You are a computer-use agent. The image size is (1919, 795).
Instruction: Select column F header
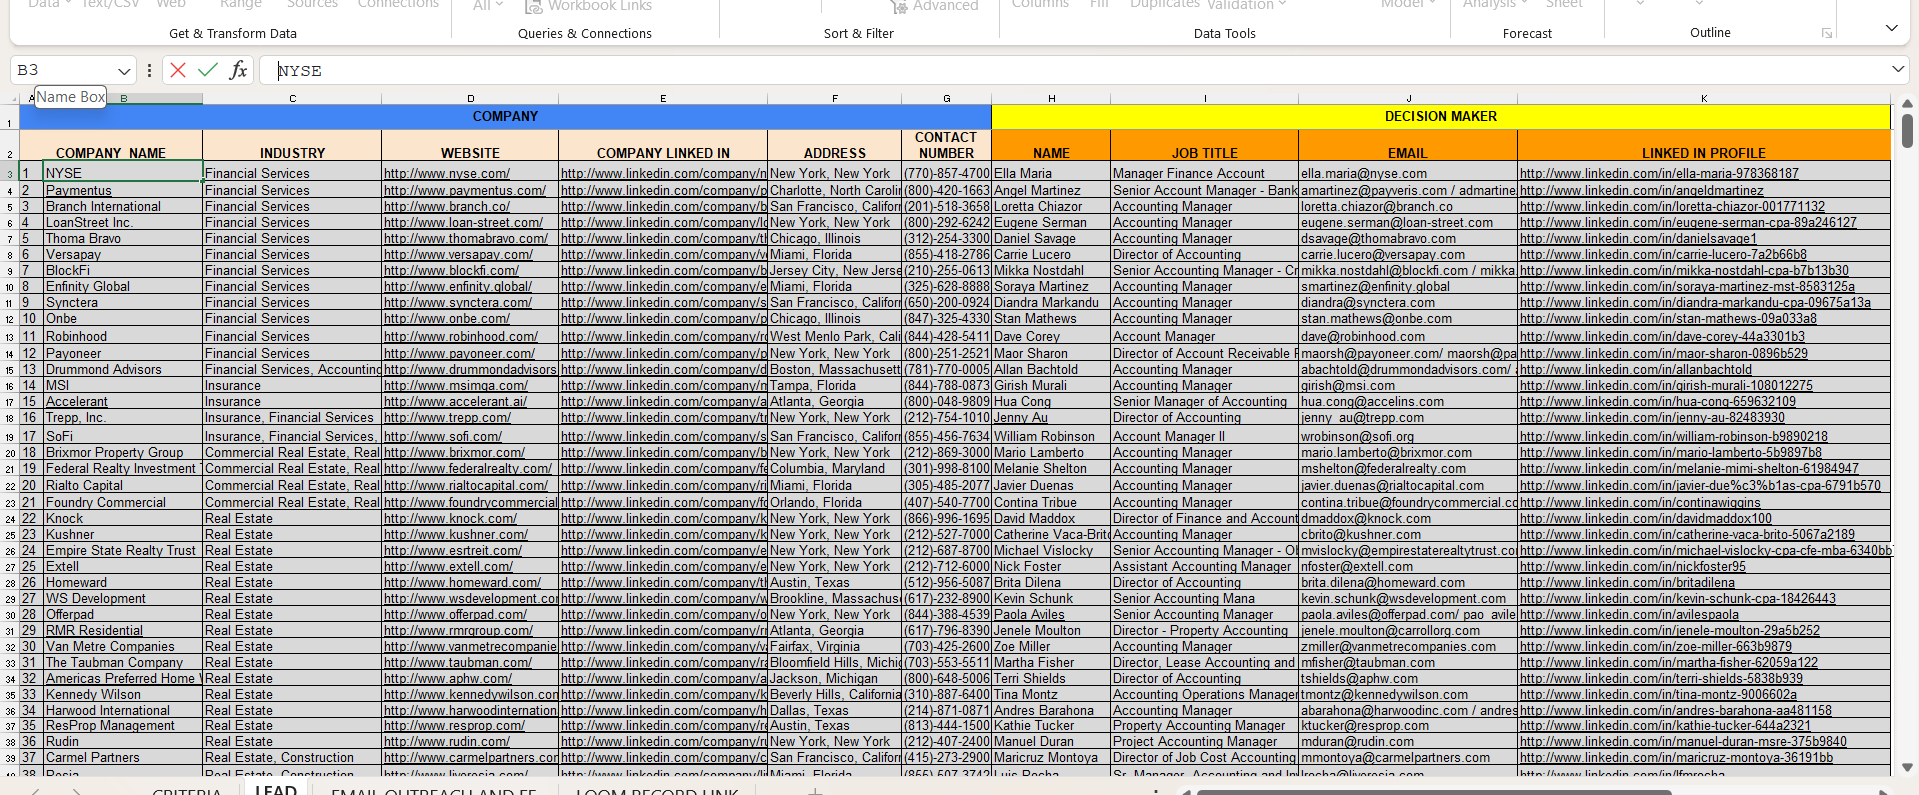[835, 99]
